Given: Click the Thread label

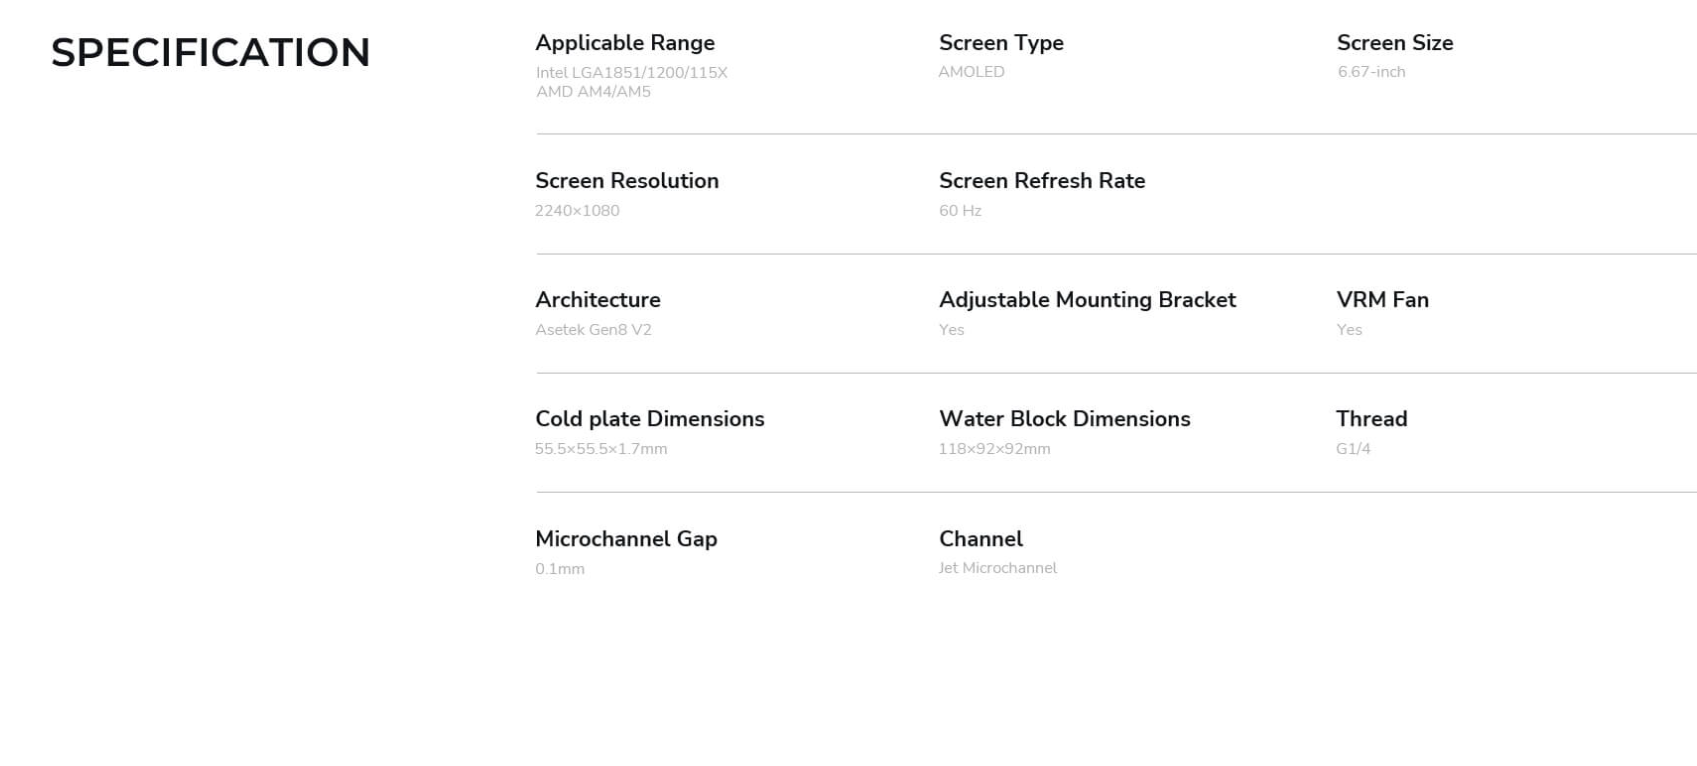Looking at the screenshot, I should click(1371, 419).
